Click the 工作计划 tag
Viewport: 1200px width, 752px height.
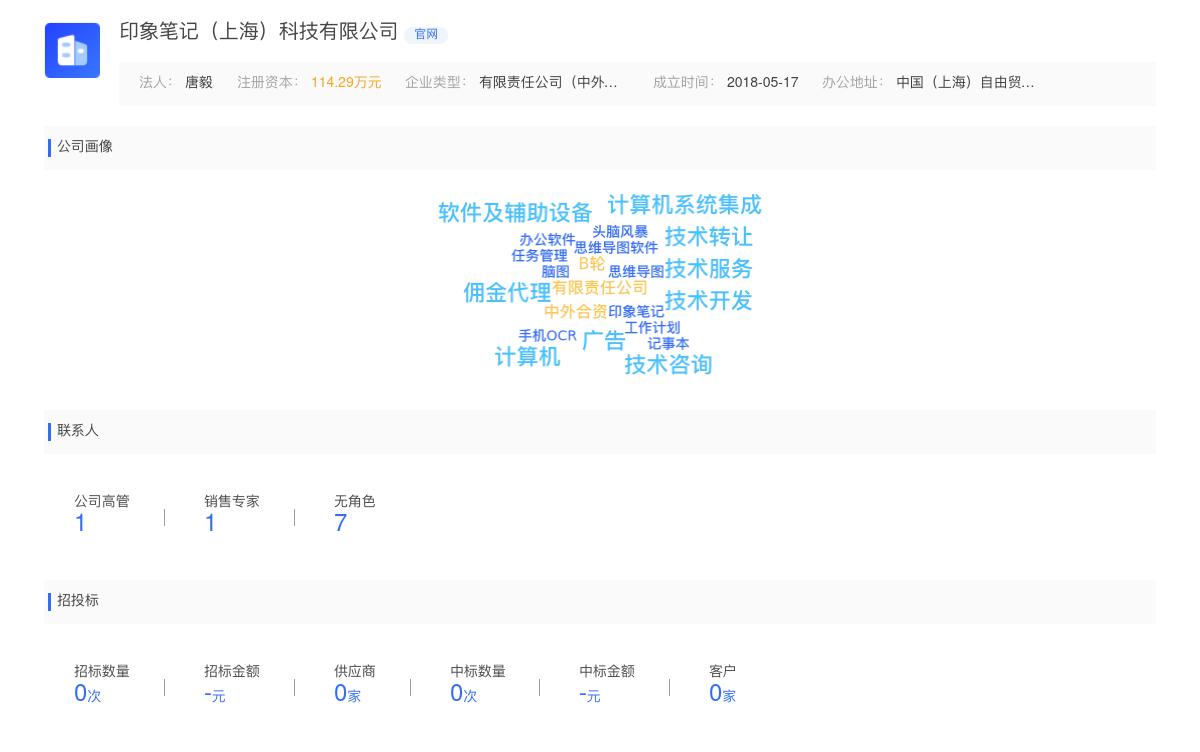coord(652,328)
